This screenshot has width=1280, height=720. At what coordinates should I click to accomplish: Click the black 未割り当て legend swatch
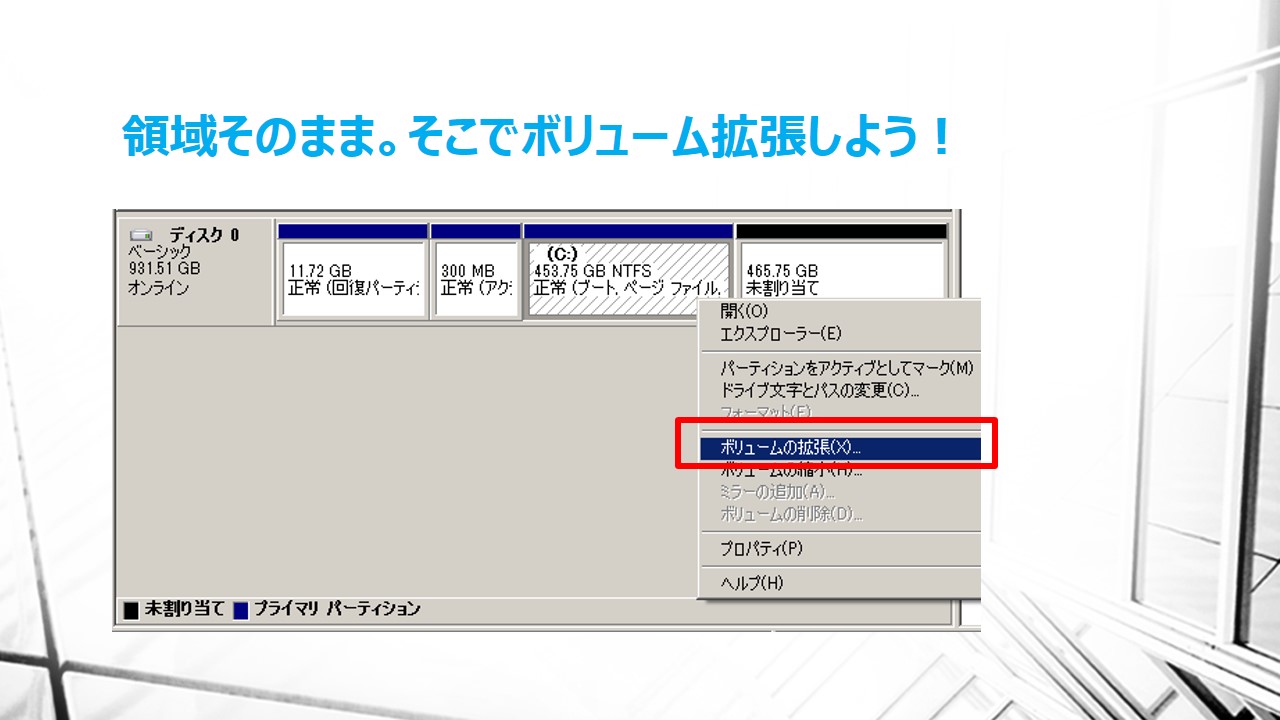pos(131,610)
